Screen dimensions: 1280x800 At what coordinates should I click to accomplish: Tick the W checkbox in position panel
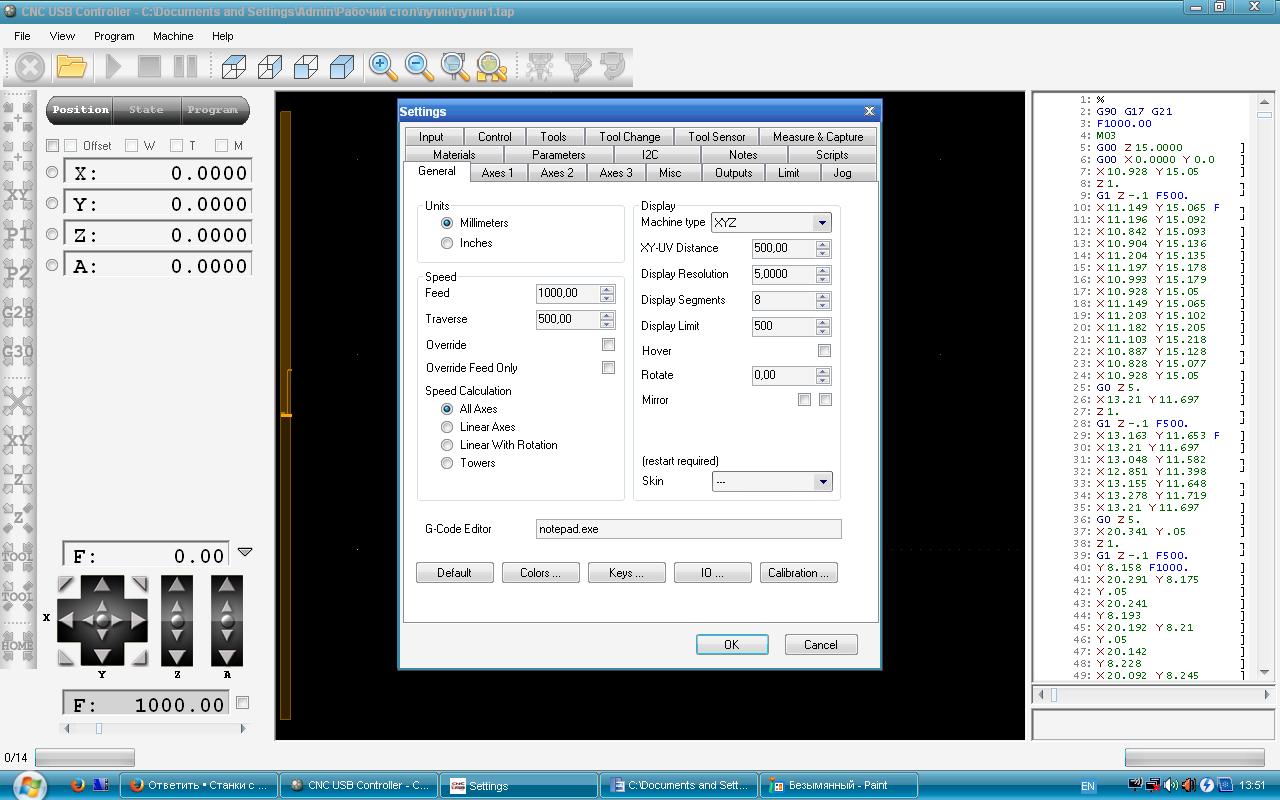(x=131, y=146)
